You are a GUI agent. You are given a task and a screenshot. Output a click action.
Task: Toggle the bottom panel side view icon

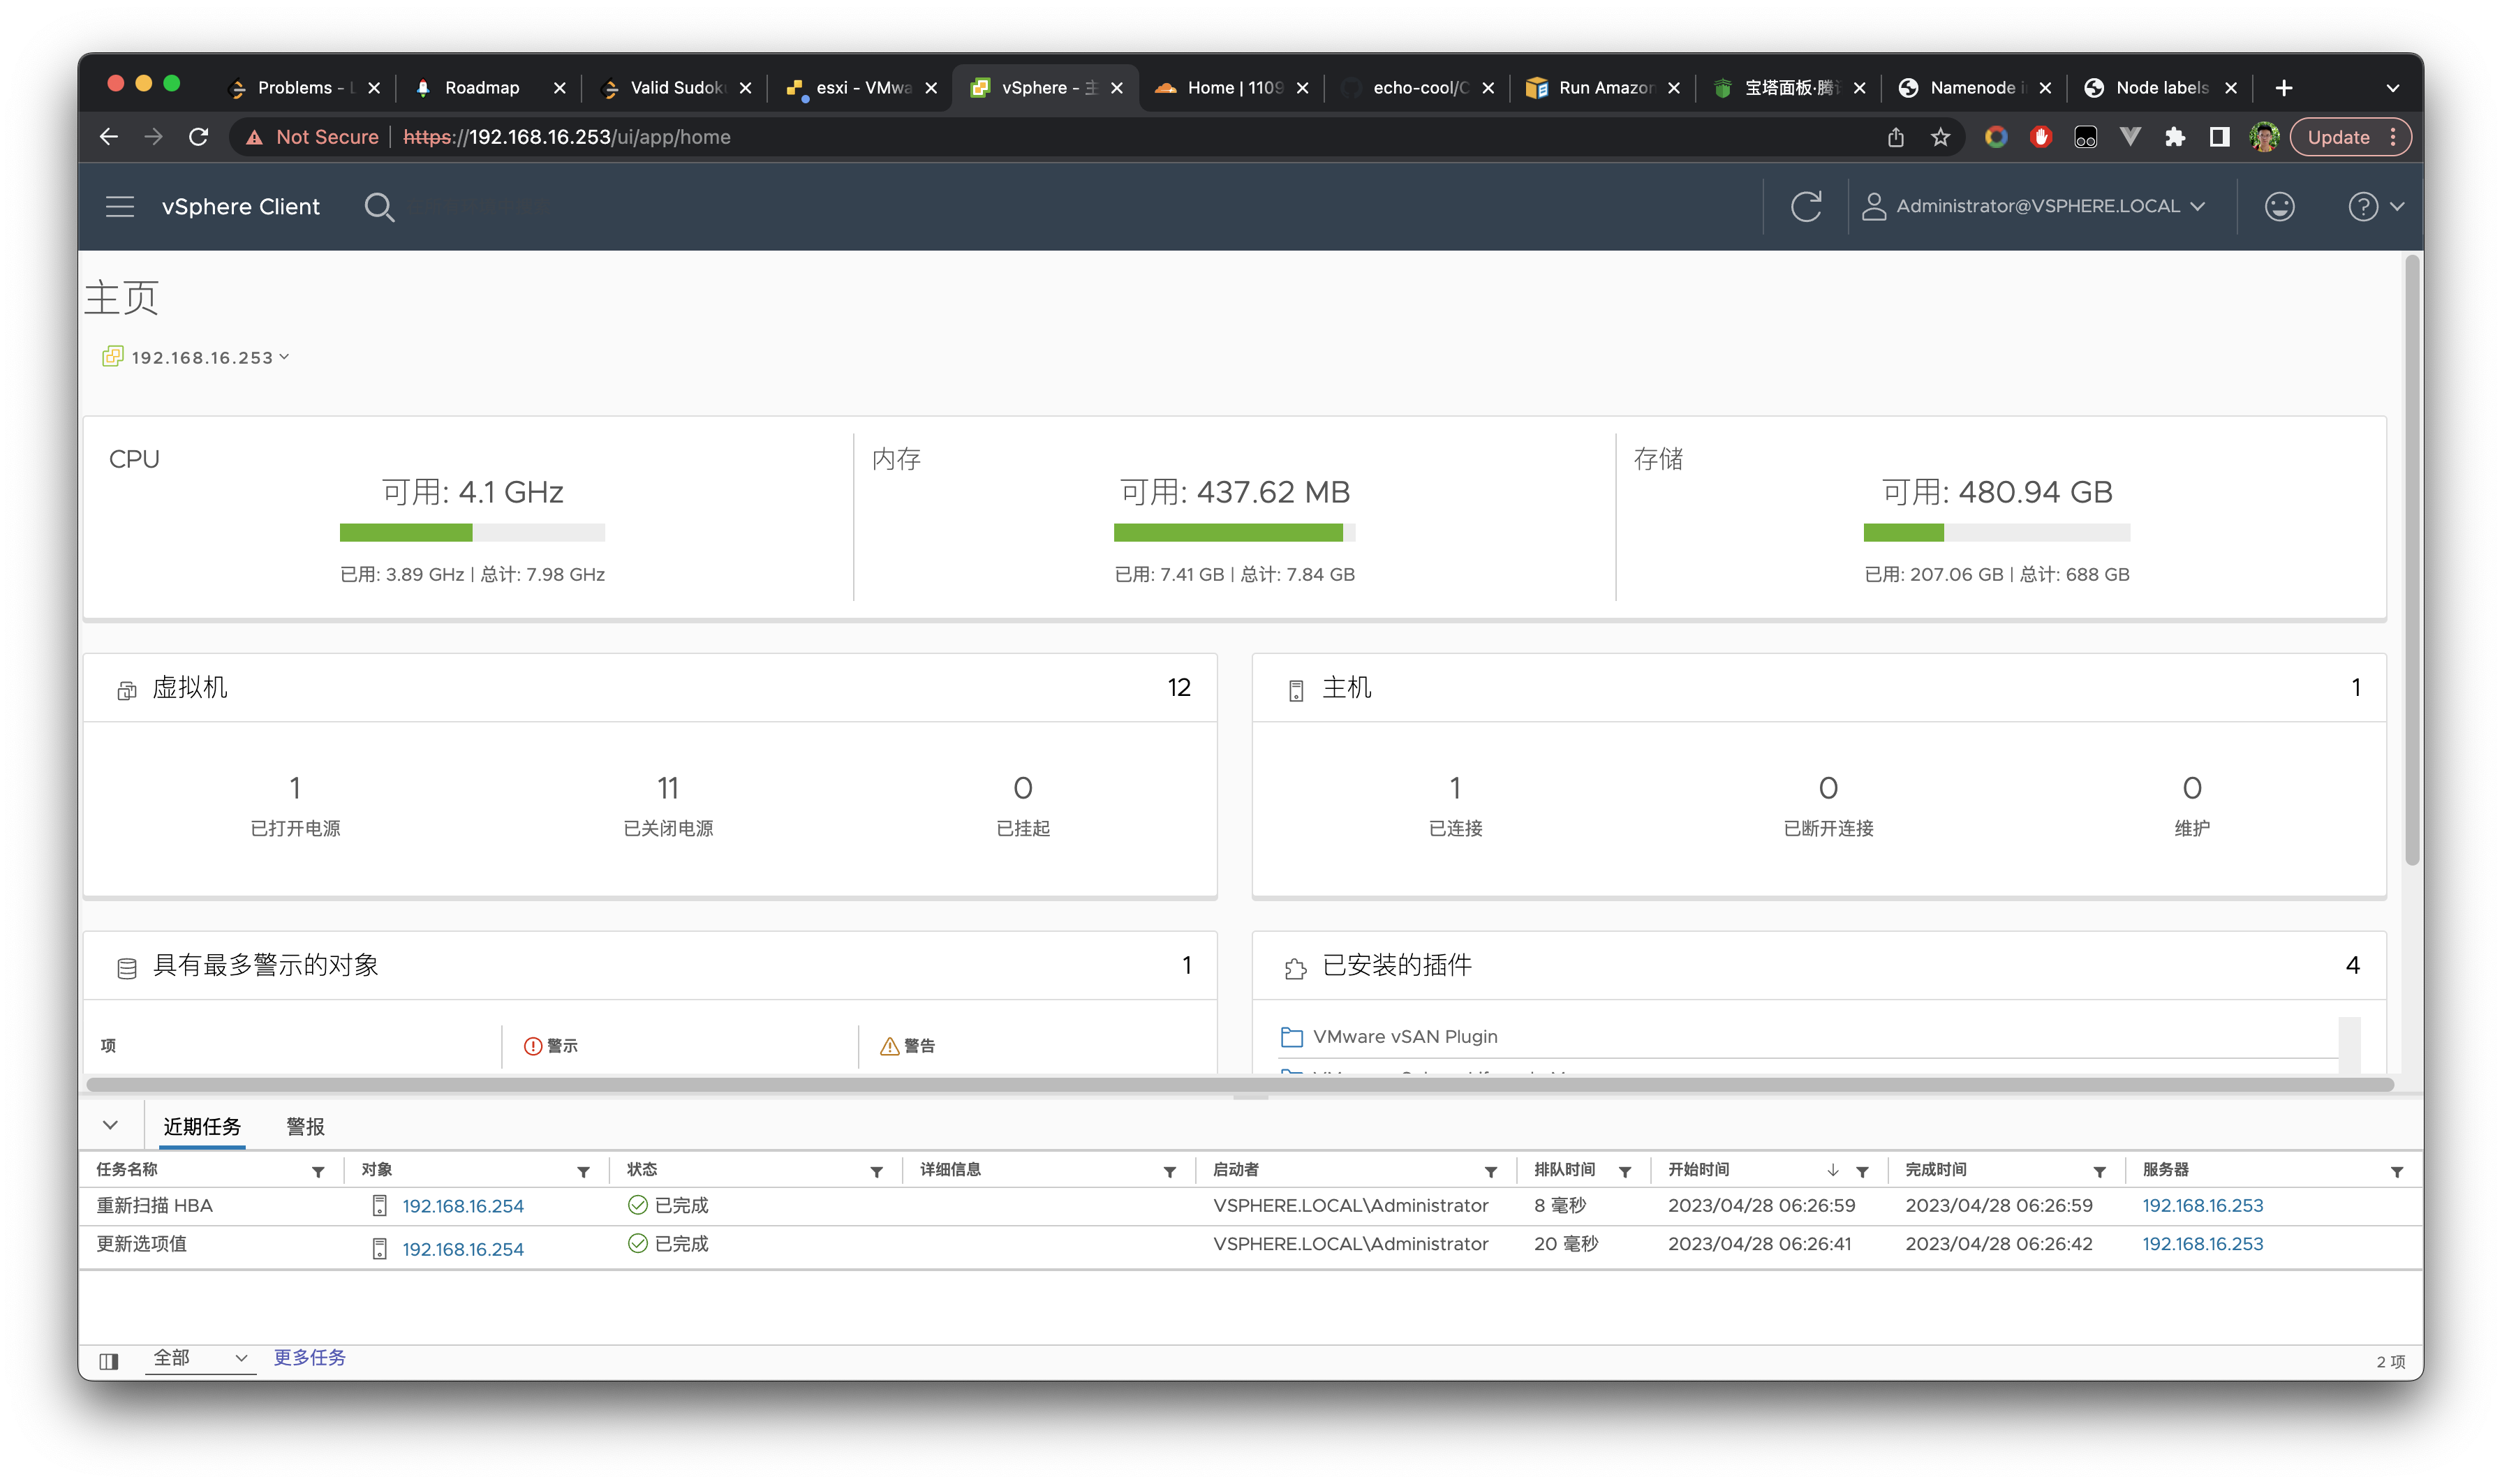109,1360
